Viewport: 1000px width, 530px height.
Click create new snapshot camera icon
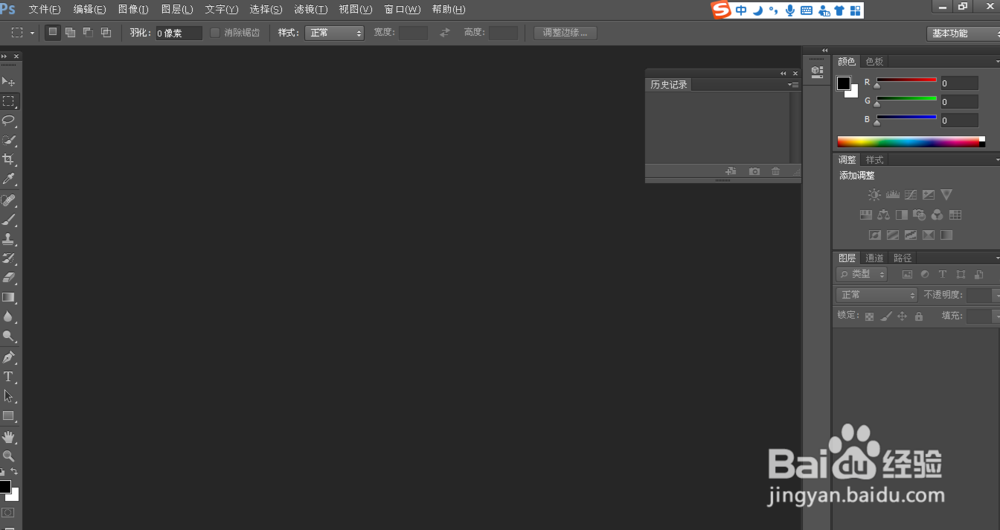click(754, 171)
